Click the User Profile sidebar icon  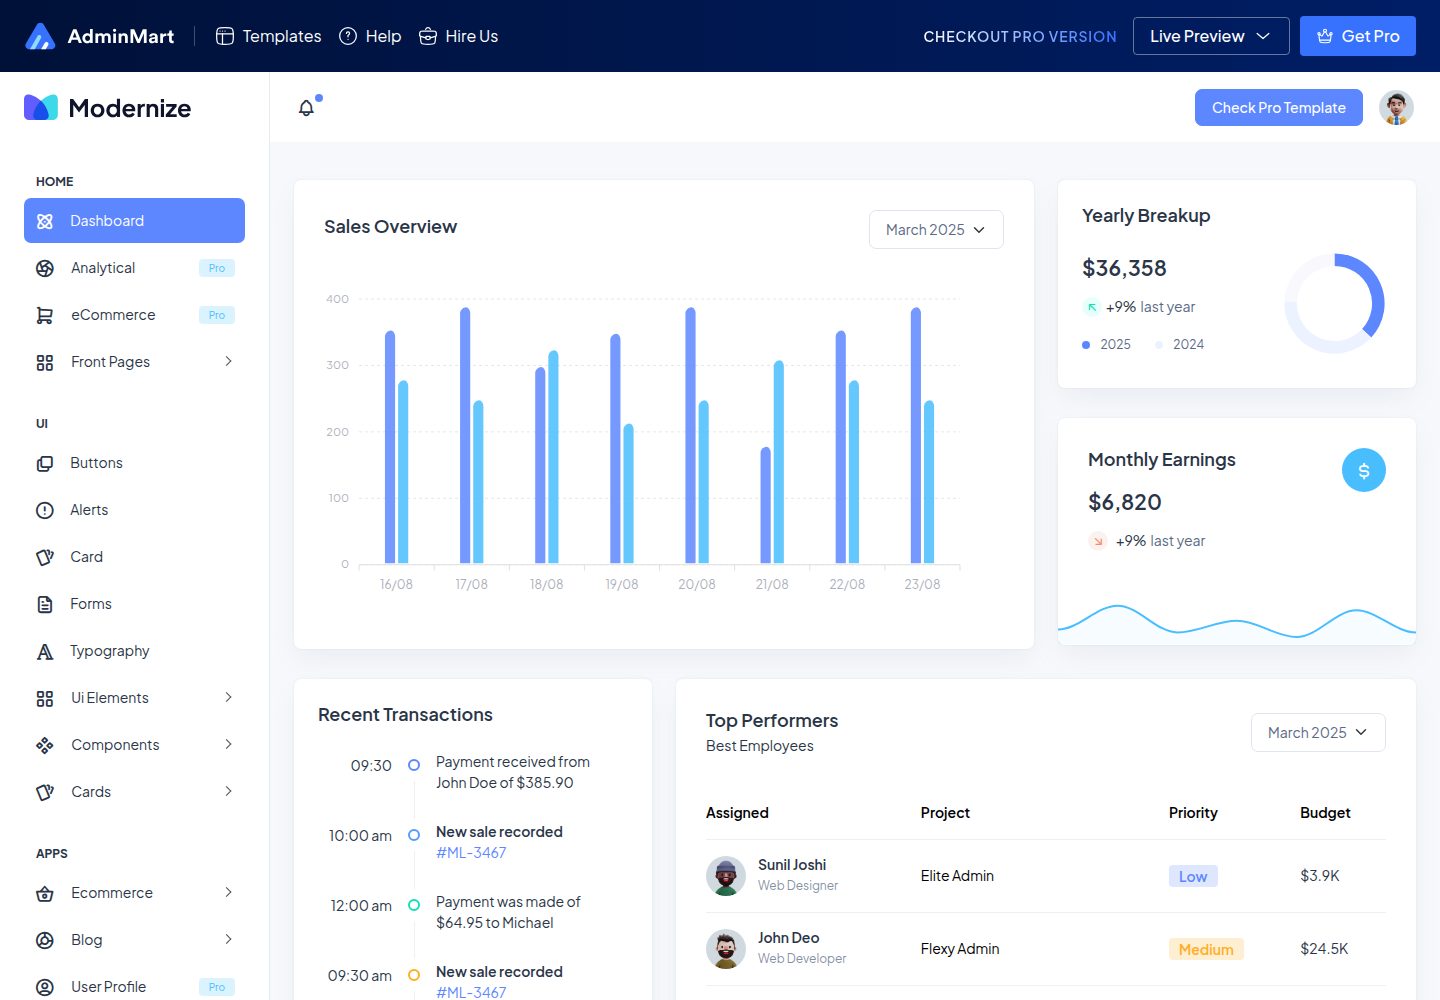click(x=45, y=987)
